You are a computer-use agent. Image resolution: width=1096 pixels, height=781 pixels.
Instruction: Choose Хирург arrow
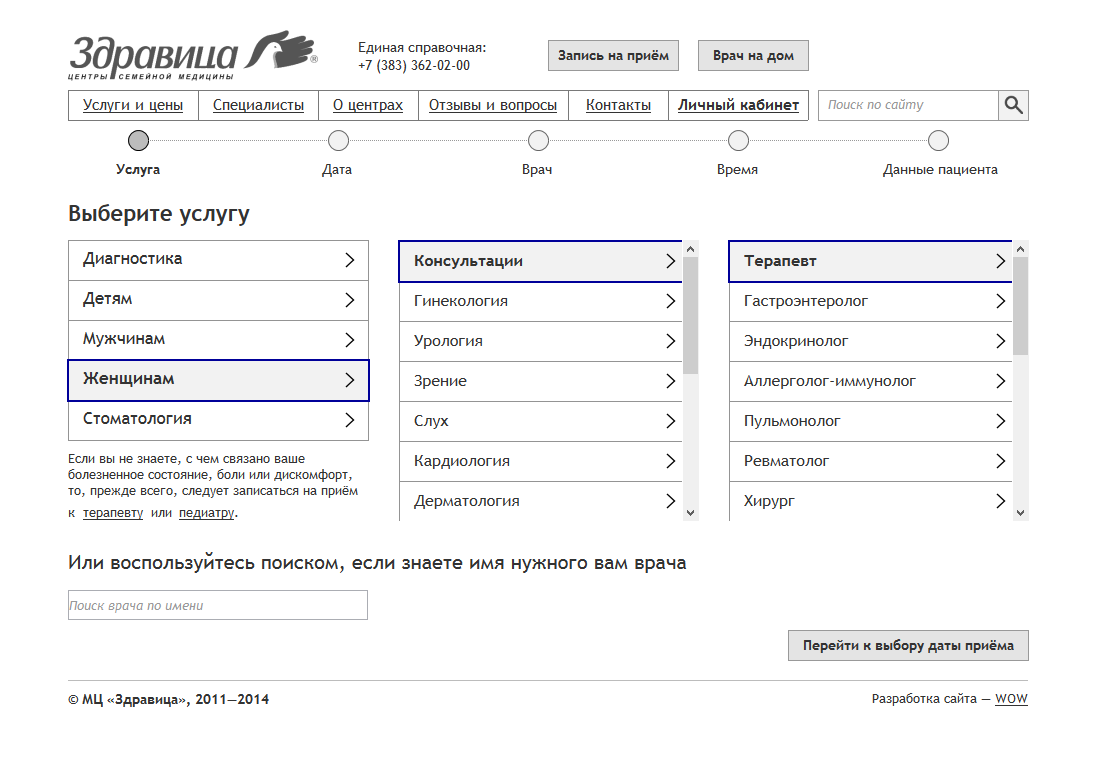1000,501
